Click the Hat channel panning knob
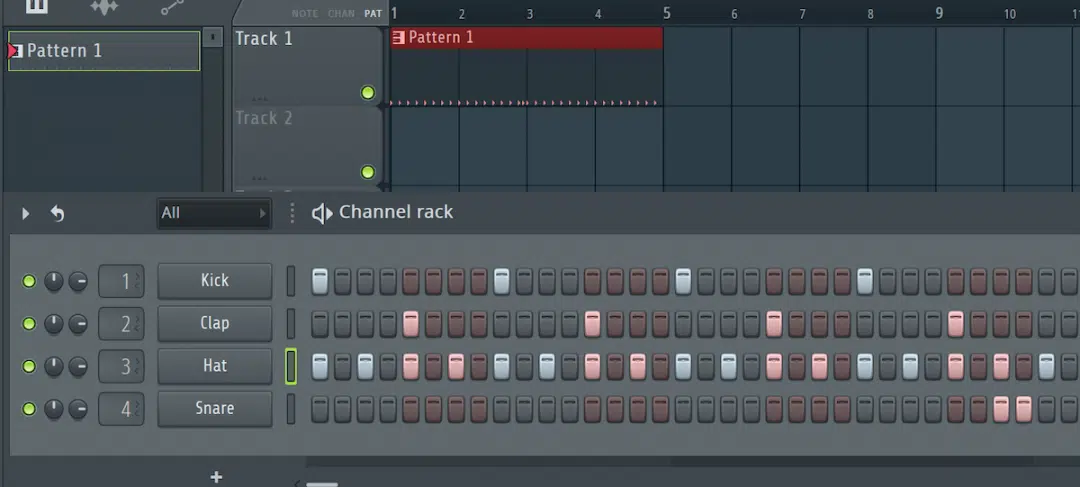This screenshot has width=1080, height=487. click(x=54, y=366)
